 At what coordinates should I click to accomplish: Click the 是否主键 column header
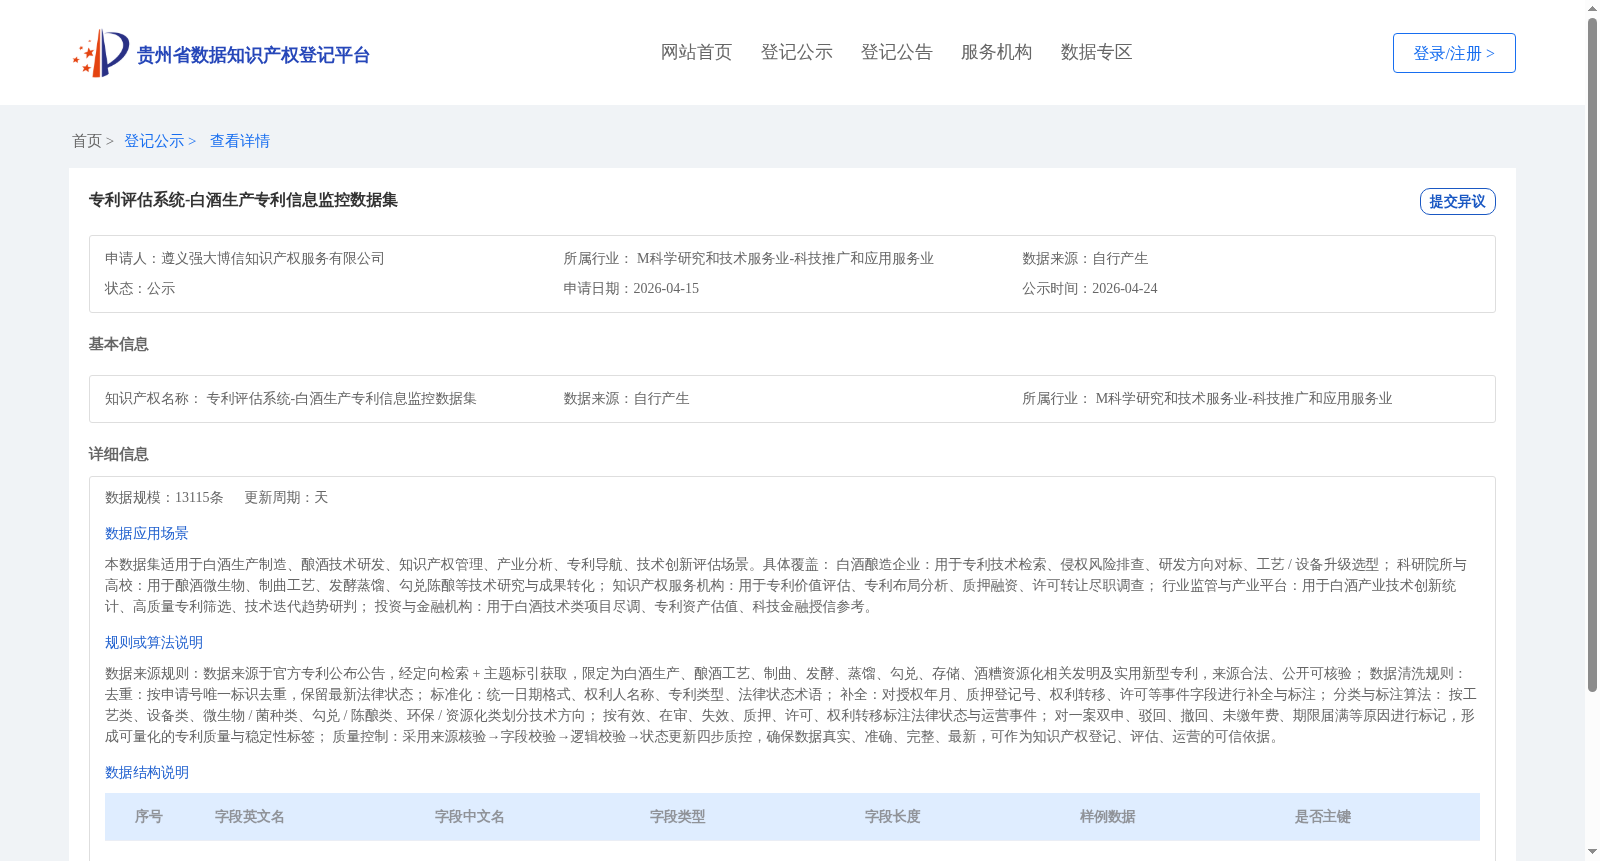pos(1323,816)
